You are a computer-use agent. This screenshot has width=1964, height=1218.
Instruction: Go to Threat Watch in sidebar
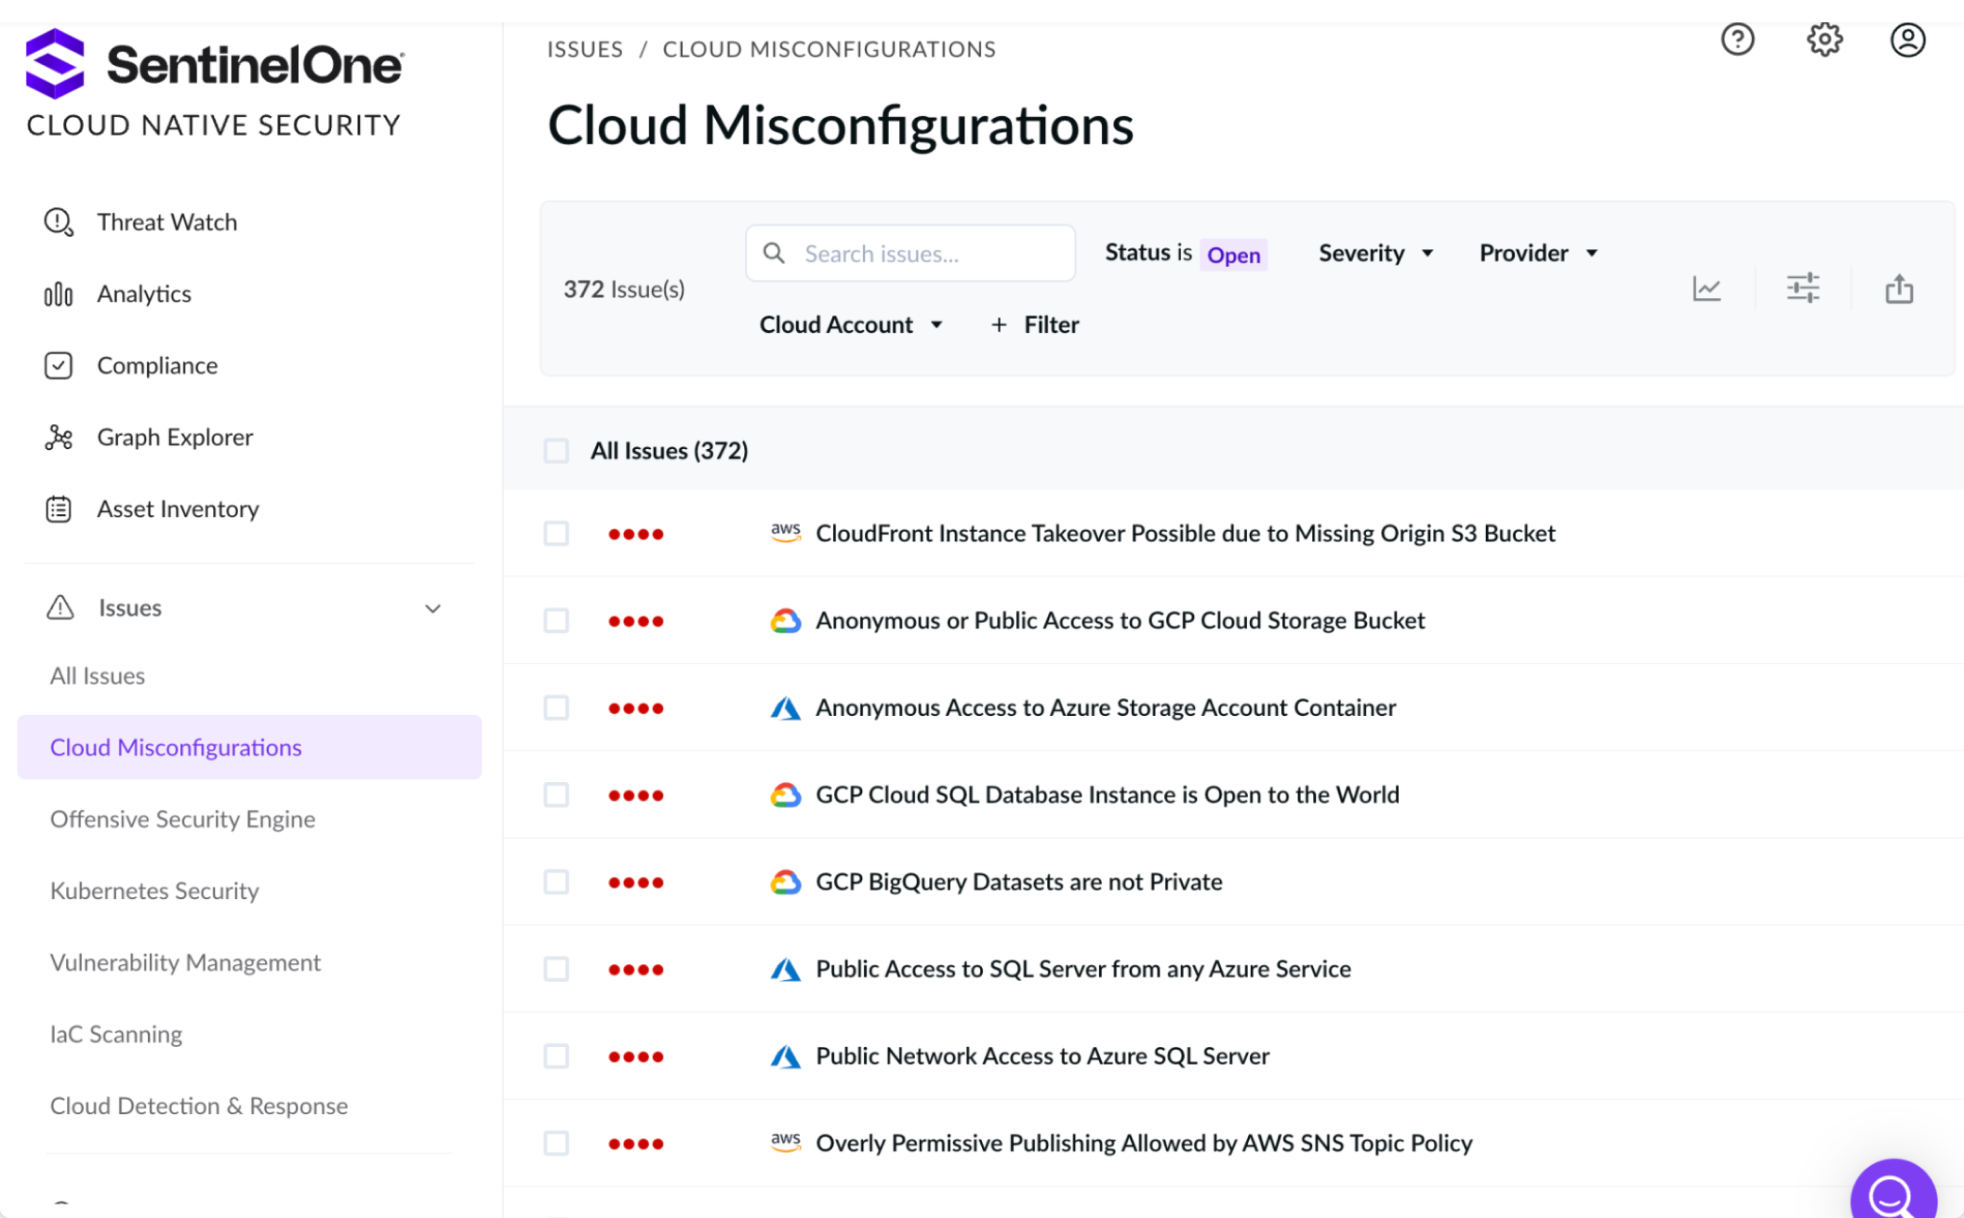[166, 222]
